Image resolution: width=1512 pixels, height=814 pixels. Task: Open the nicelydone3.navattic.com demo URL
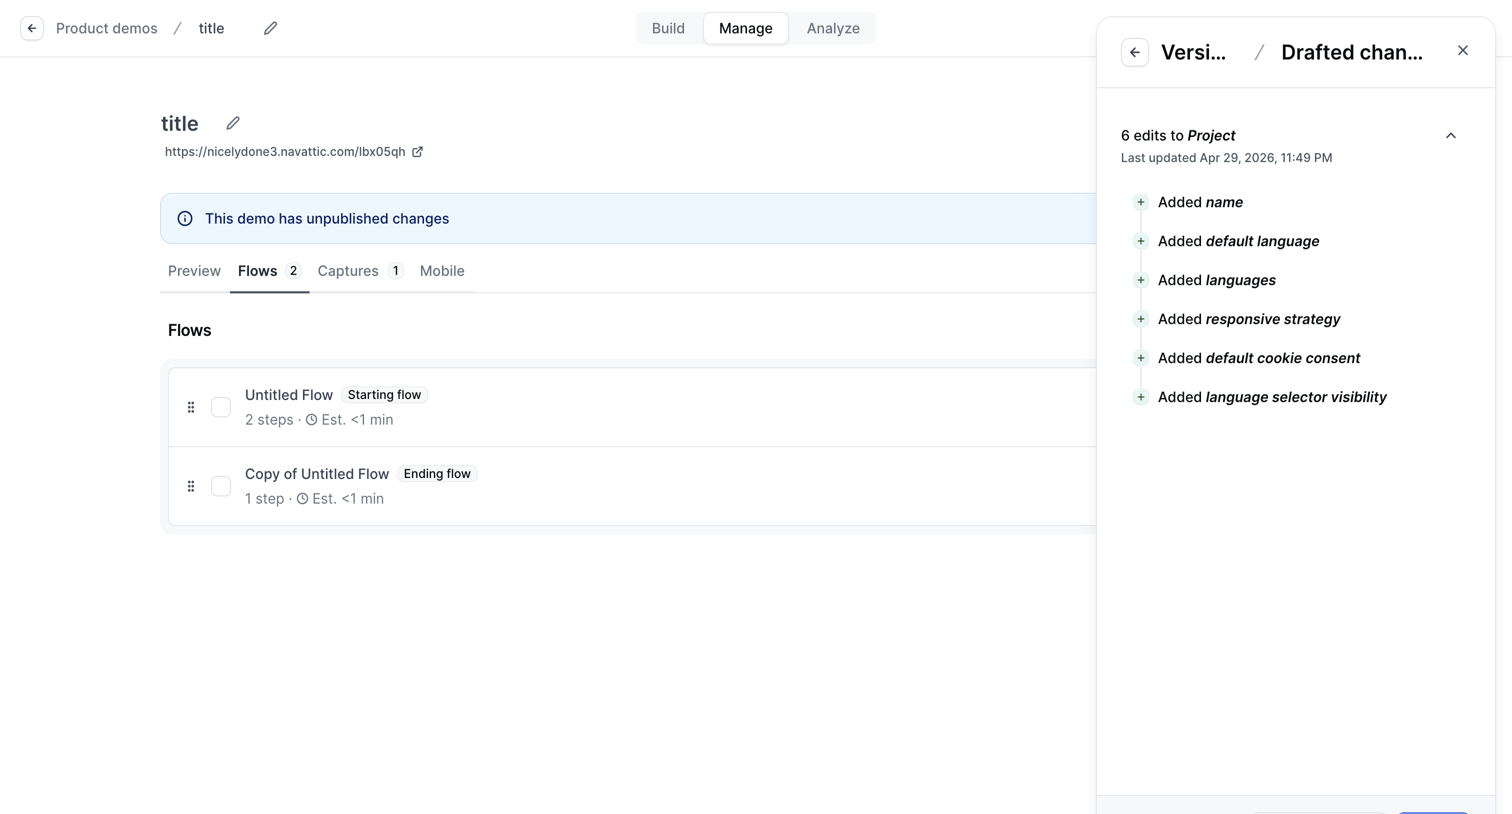tap(285, 152)
